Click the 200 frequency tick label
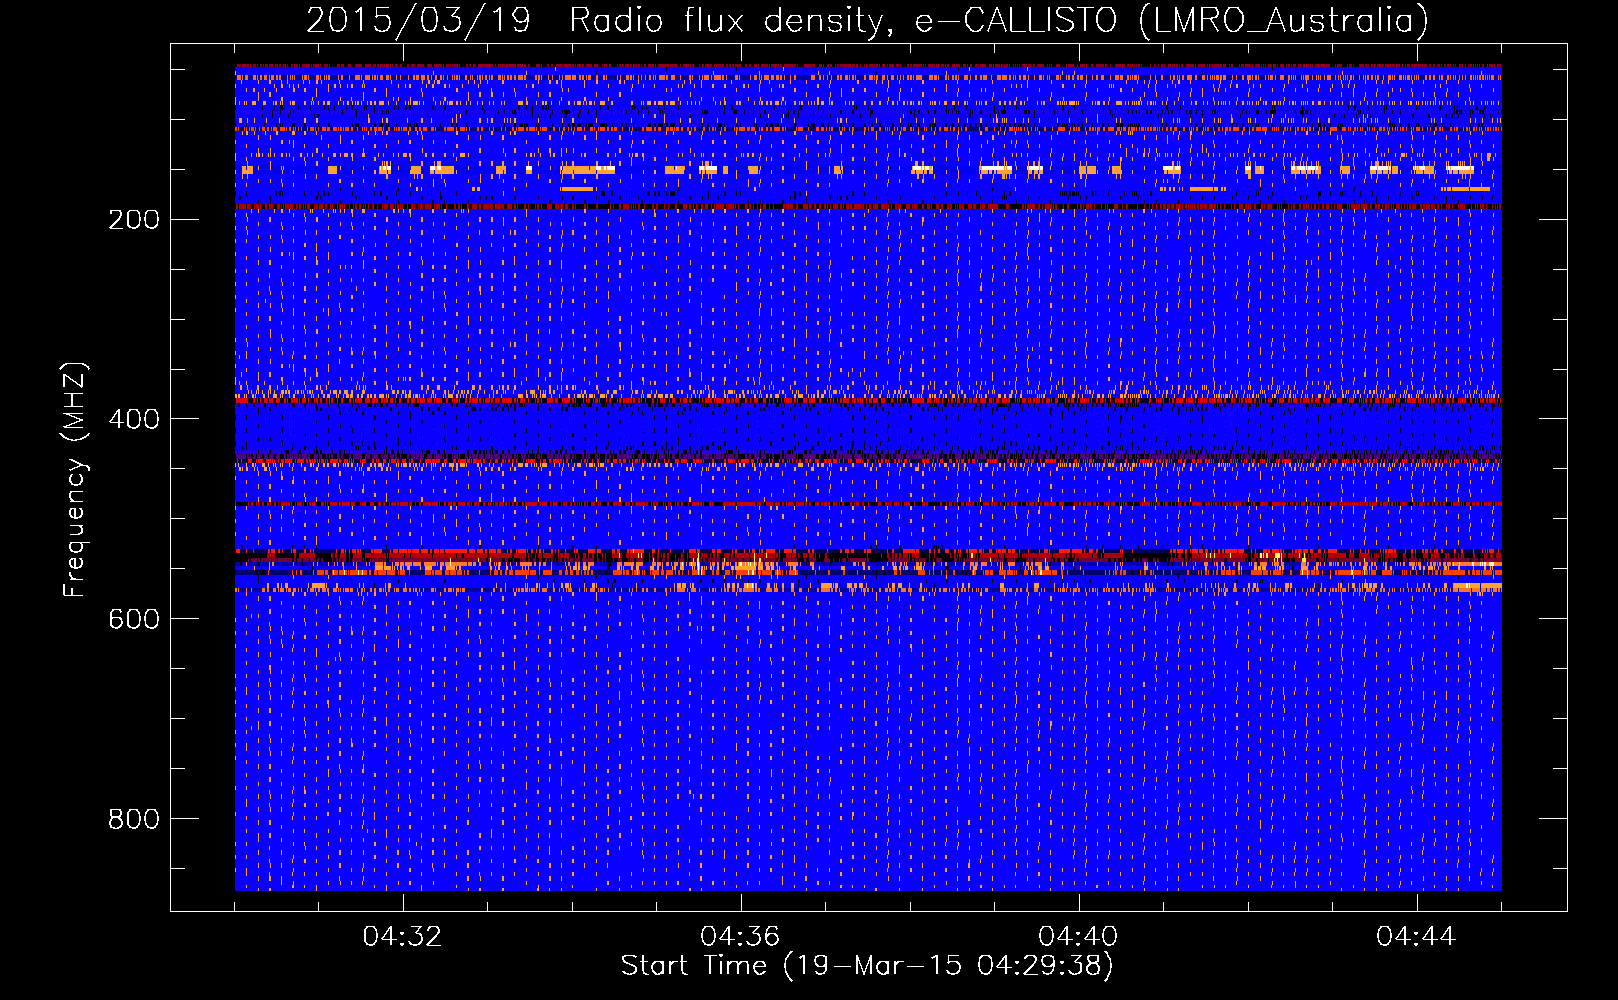 (x=134, y=219)
